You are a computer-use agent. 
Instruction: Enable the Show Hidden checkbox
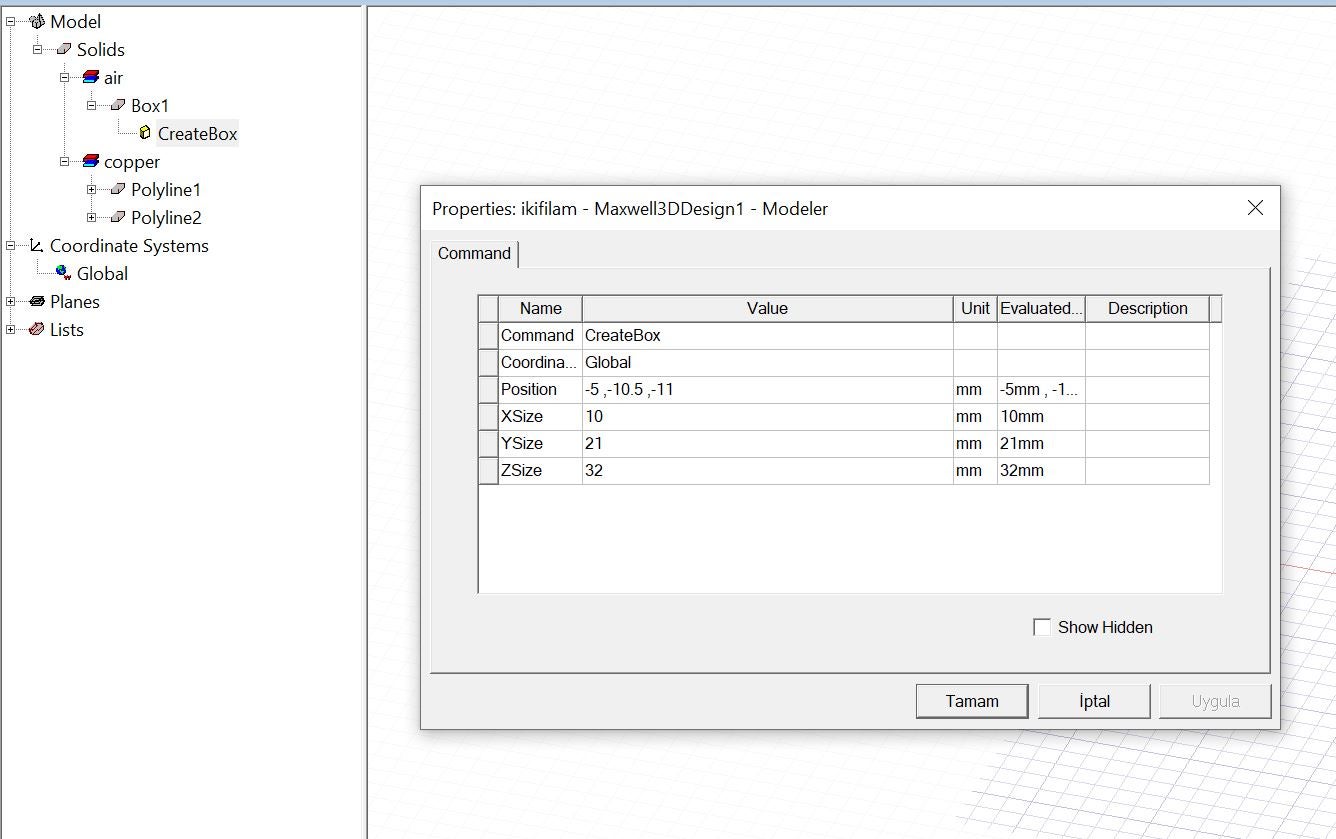(1042, 627)
